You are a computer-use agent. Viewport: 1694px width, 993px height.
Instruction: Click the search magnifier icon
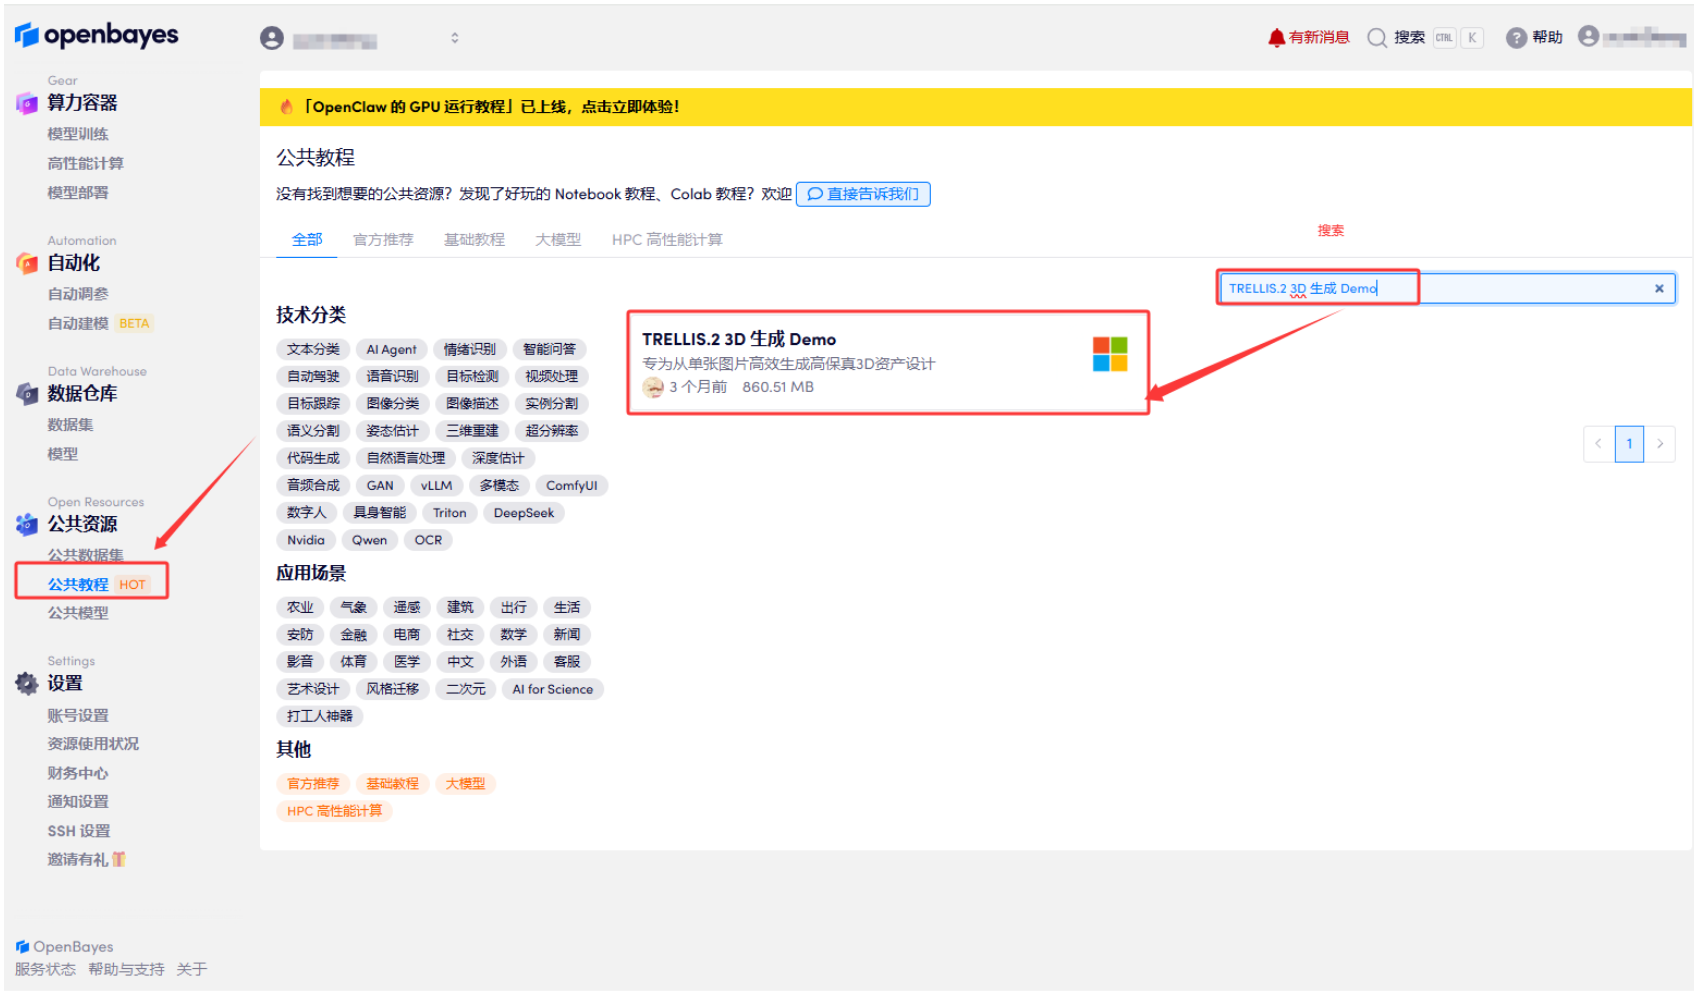[x=1377, y=38]
